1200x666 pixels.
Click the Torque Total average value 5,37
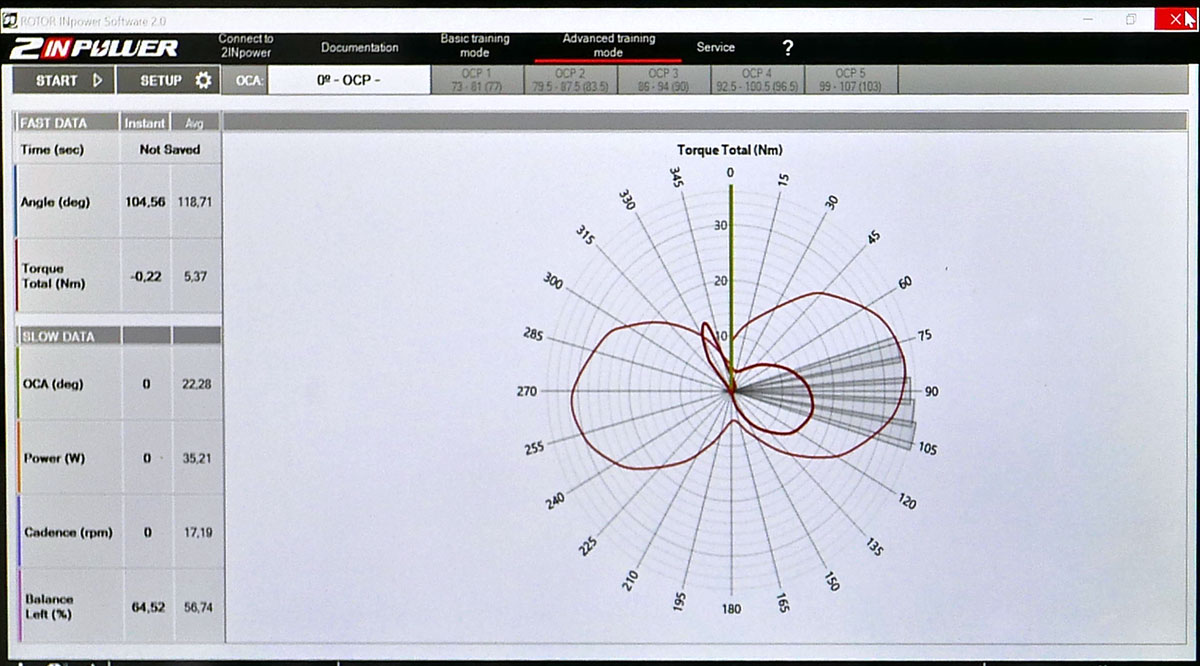click(x=196, y=276)
